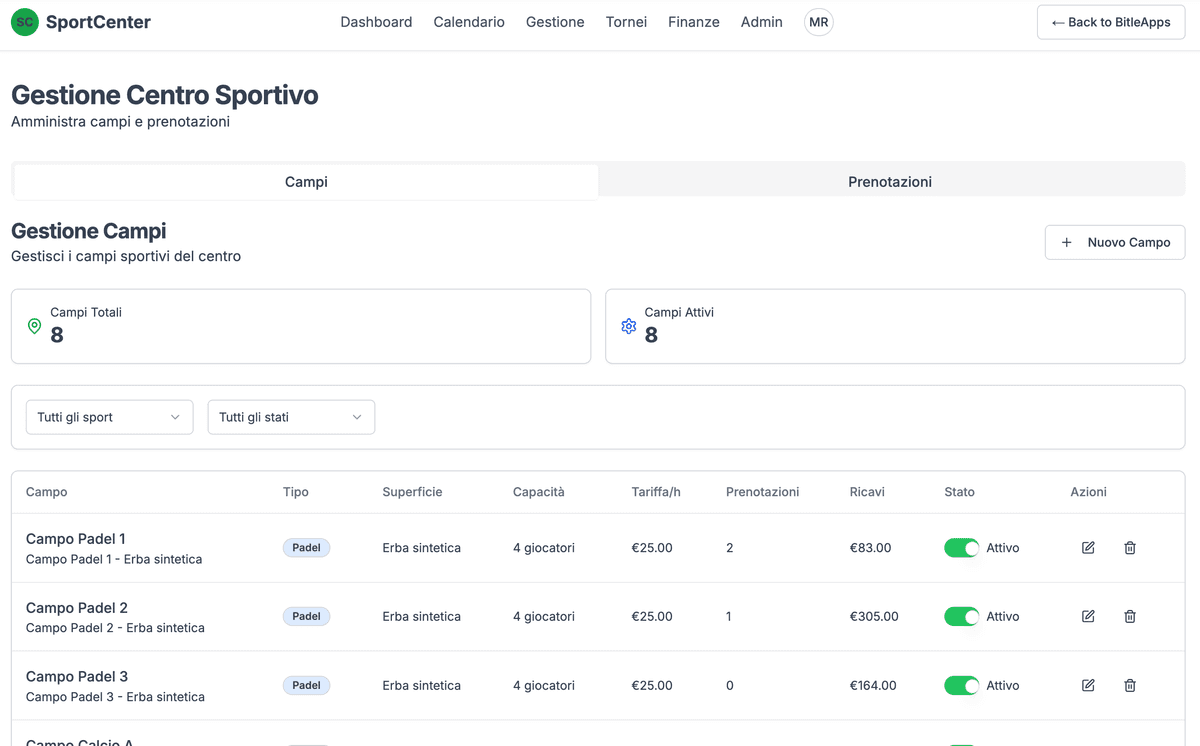Viewport: 1200px width, 746px height.
Task: Click the green SC SportCenter logo icon
Action: coord(25,22)
